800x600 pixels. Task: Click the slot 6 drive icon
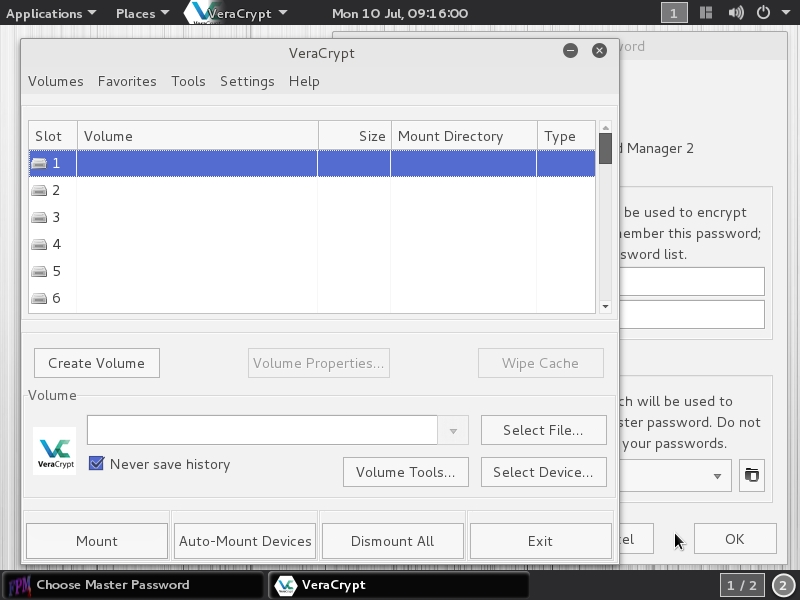click(x=39, y=298)
